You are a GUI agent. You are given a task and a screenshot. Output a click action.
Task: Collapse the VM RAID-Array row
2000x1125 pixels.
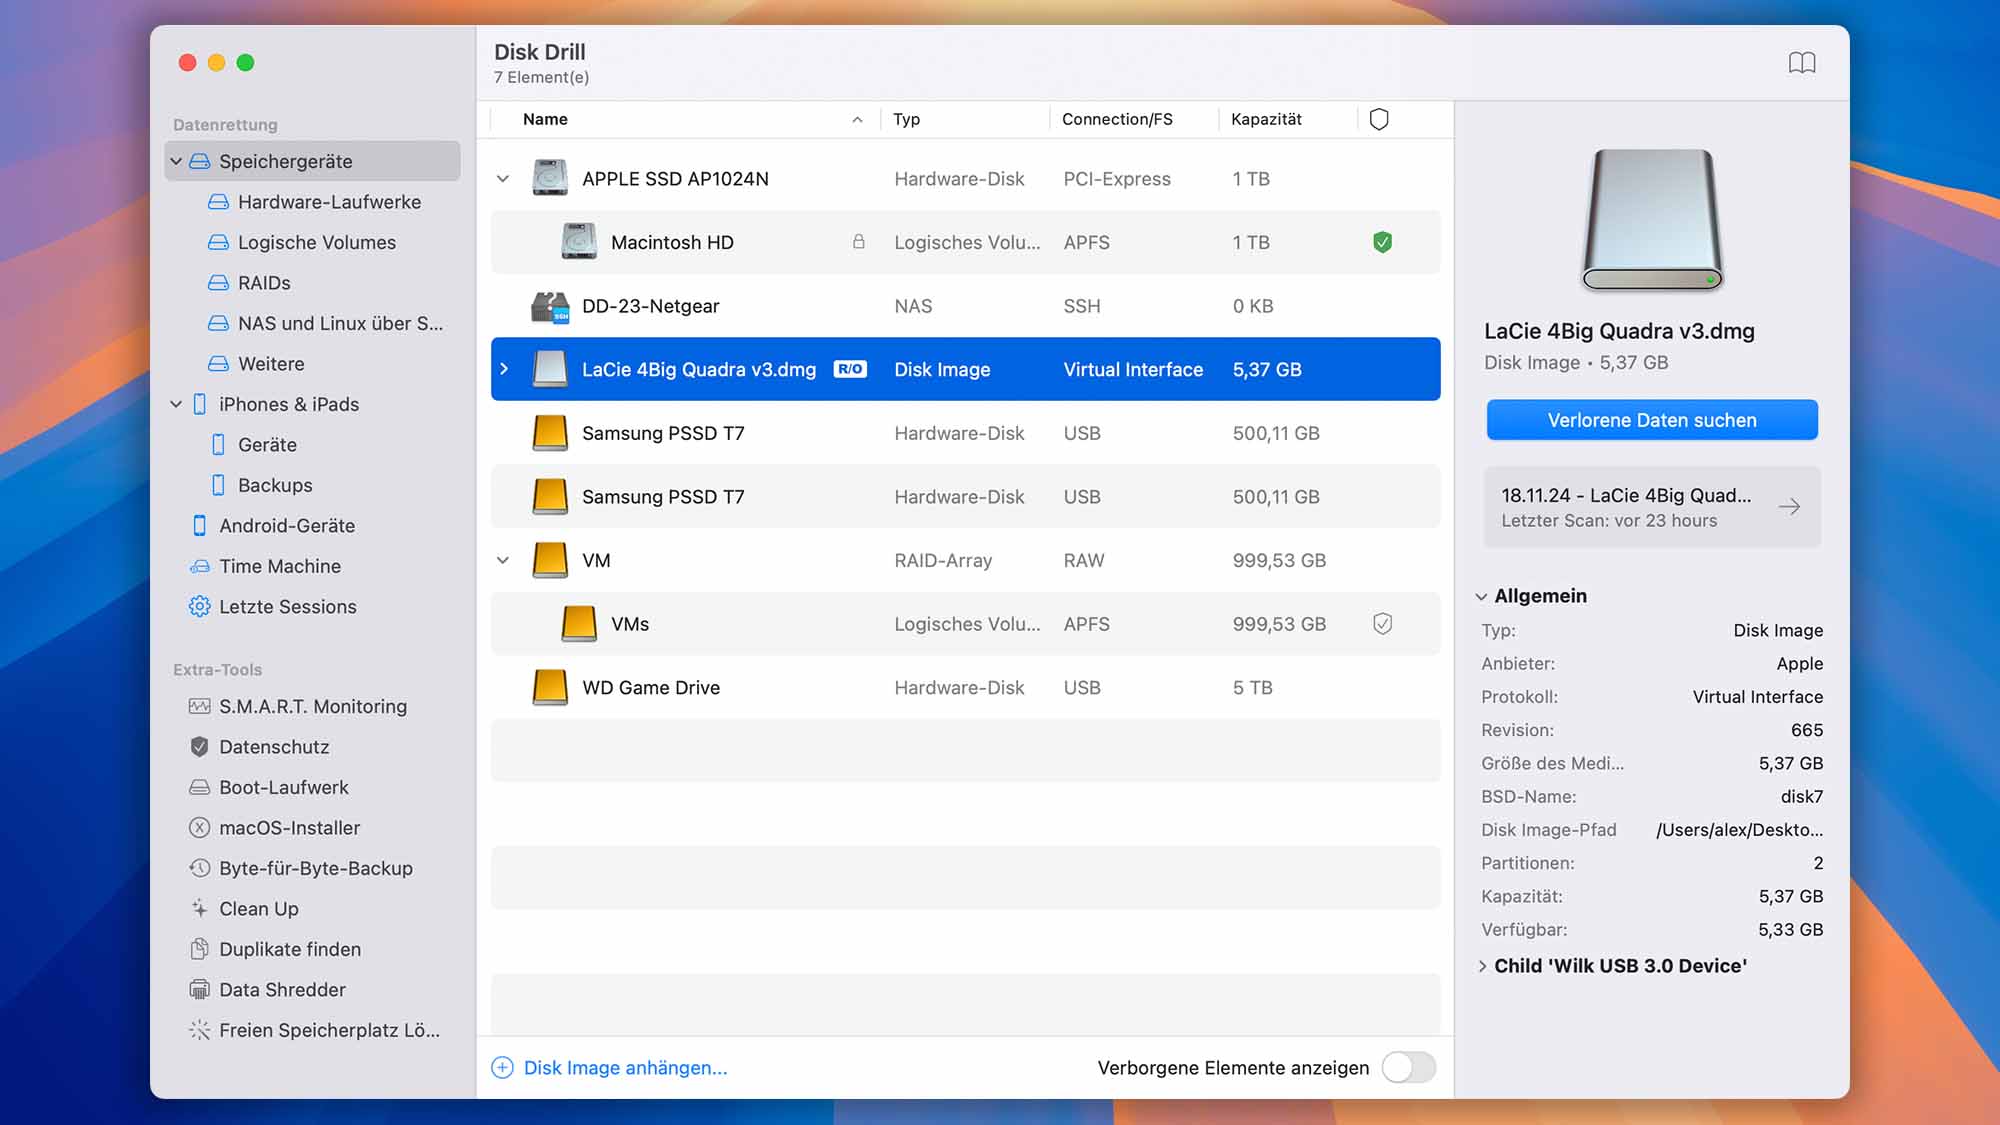(503, 561)
